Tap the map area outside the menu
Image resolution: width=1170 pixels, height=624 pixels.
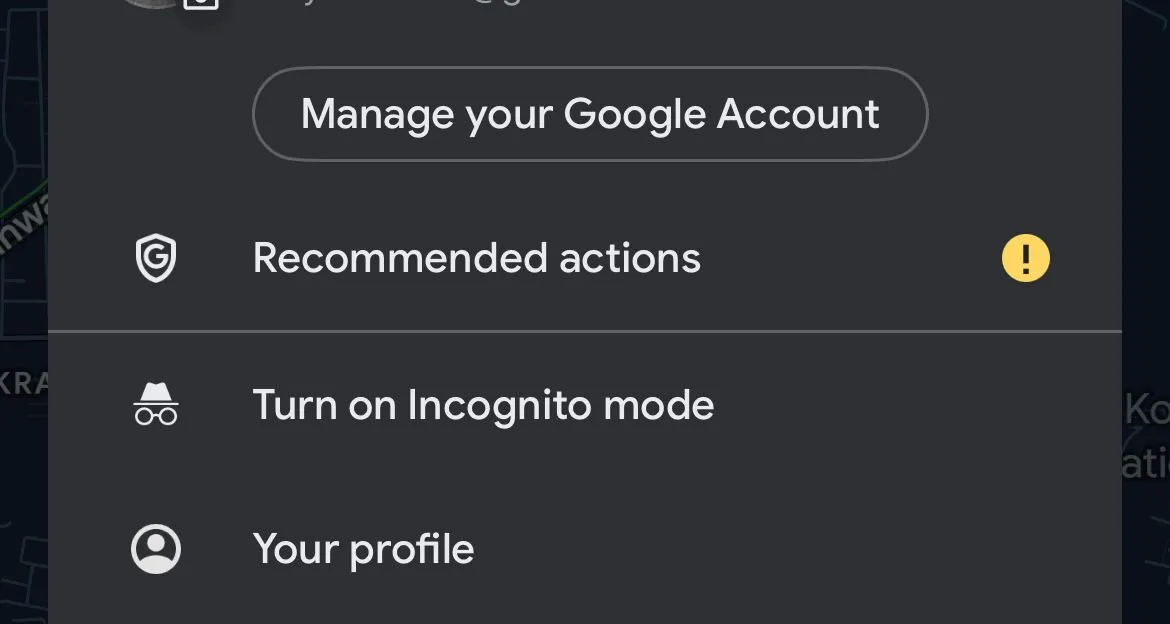coord(25,400)
